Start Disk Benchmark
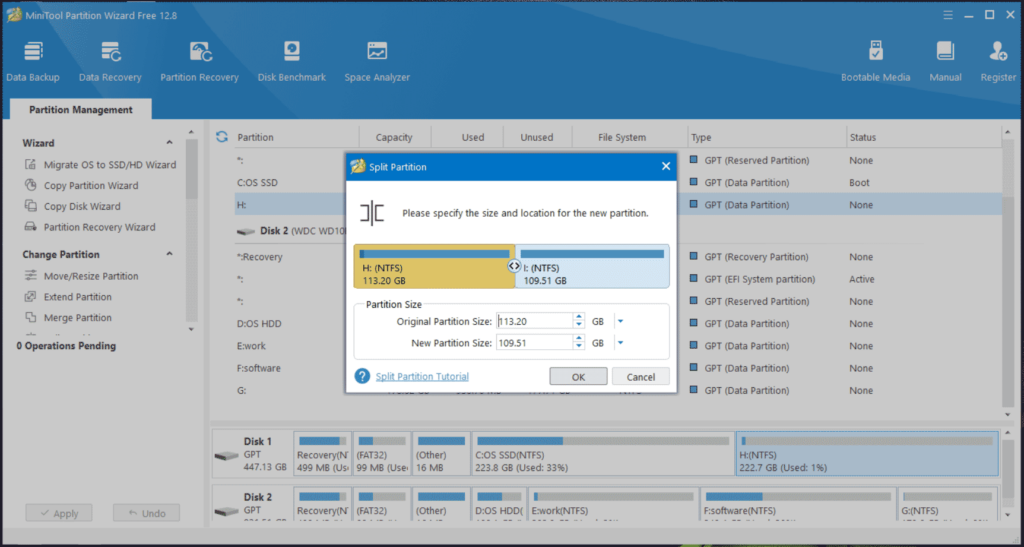 (x=291, y=62)
